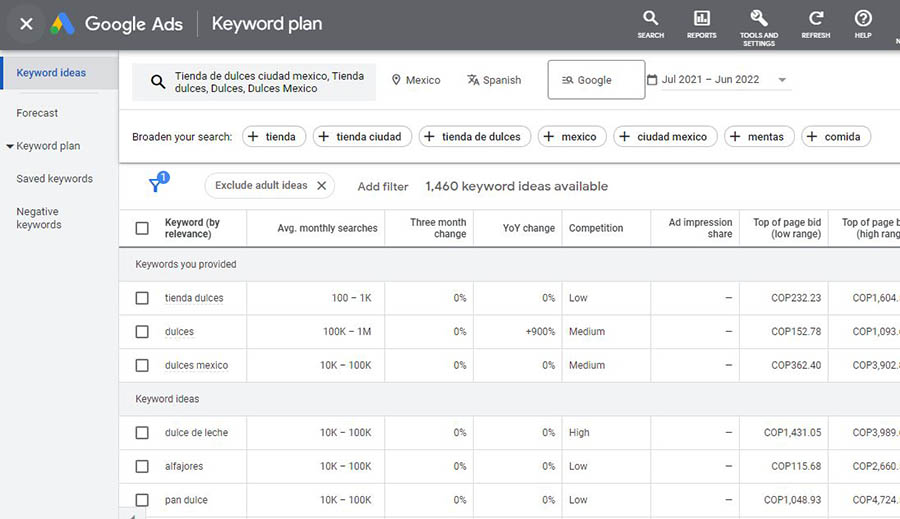Check the box for tienda dulces
This screenshot has height=519, width=900.
pyautogui.click(x=142, y=298)
